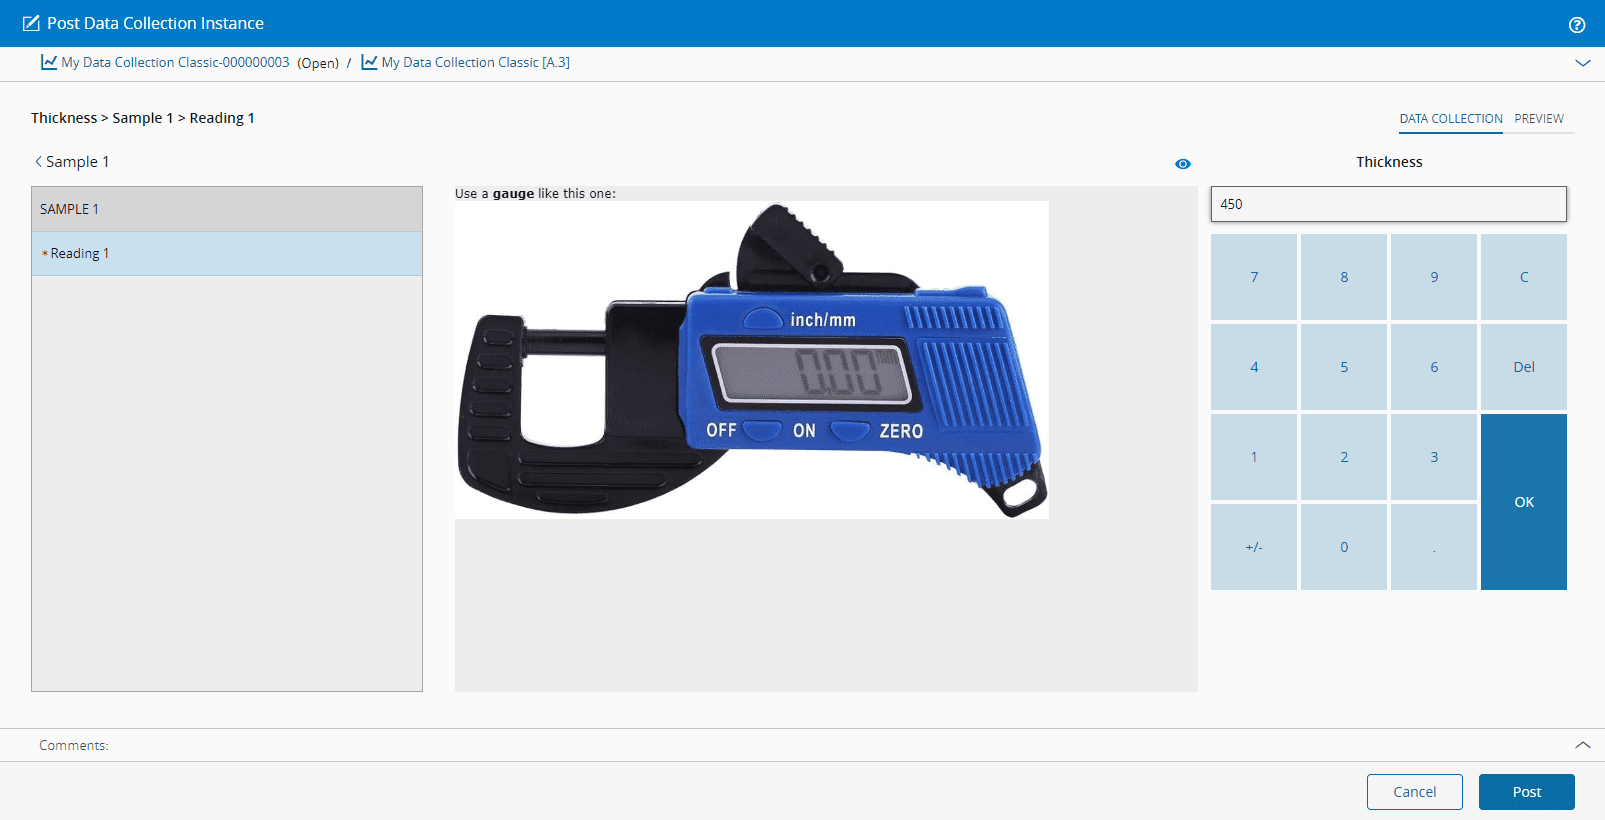Click the Post Data Collection Instance edit icon
The width and height of the screenshot is (1605, 820).
click(31, 23)
